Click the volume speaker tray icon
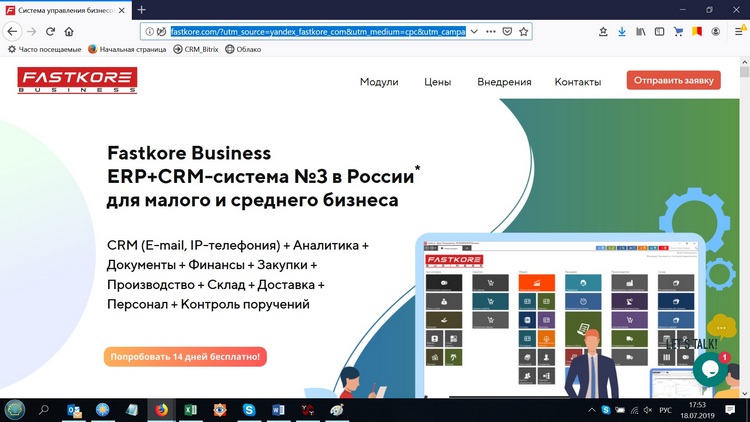750x422 pixels. point(648,410)
